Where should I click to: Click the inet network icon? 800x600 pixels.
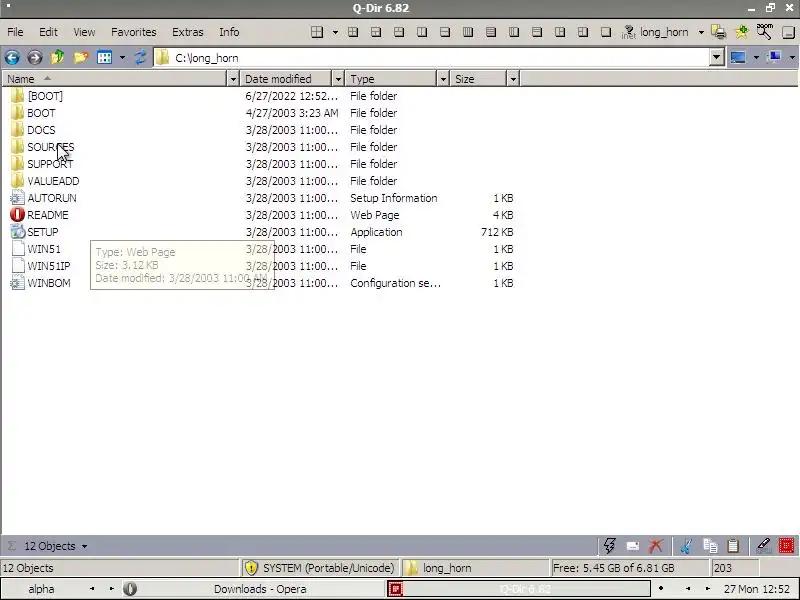click(628, 32)
